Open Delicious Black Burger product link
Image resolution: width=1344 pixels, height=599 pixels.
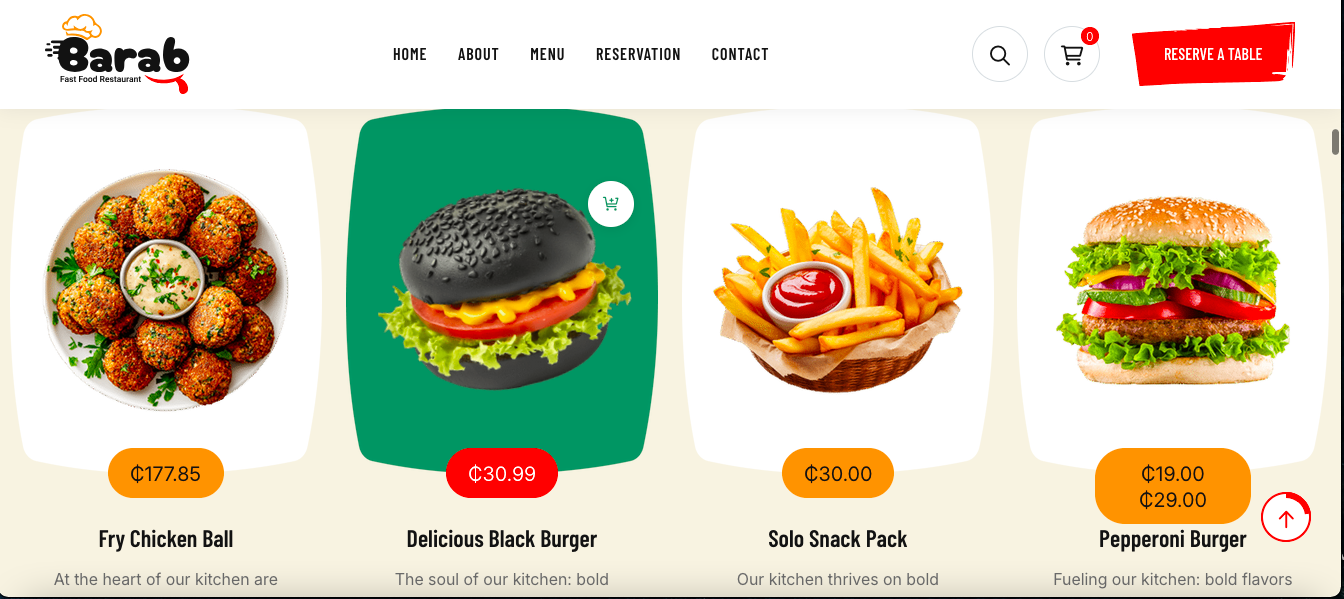point(502,539)
